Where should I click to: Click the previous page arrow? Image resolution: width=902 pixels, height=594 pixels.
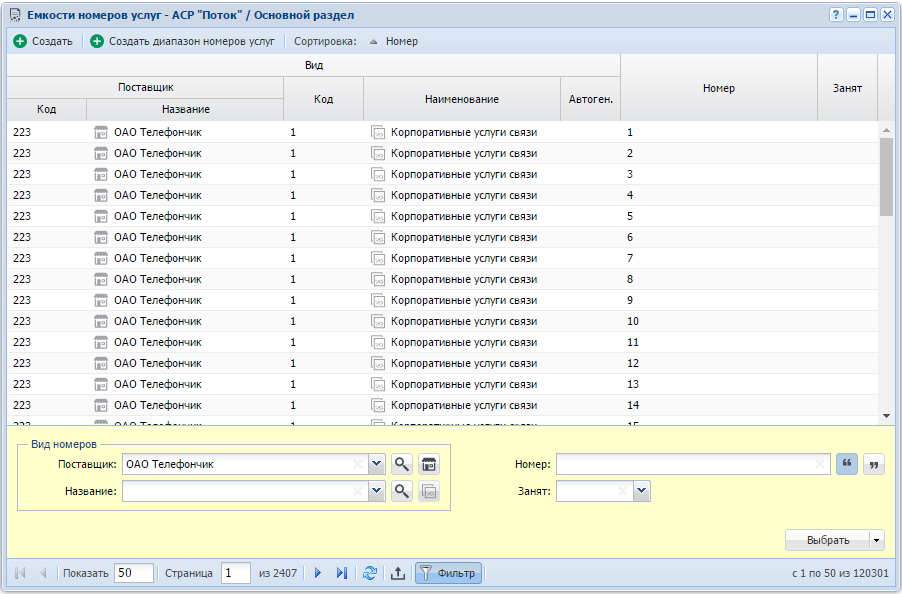[43, 573]
